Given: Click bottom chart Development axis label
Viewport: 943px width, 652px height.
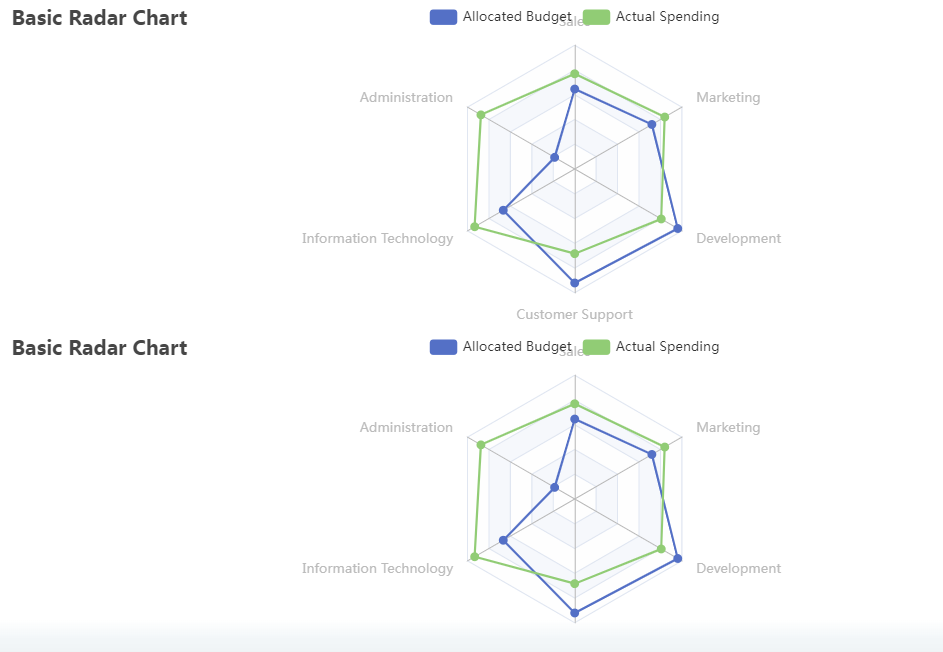Looking at the screenshot, I should [739, 568].
